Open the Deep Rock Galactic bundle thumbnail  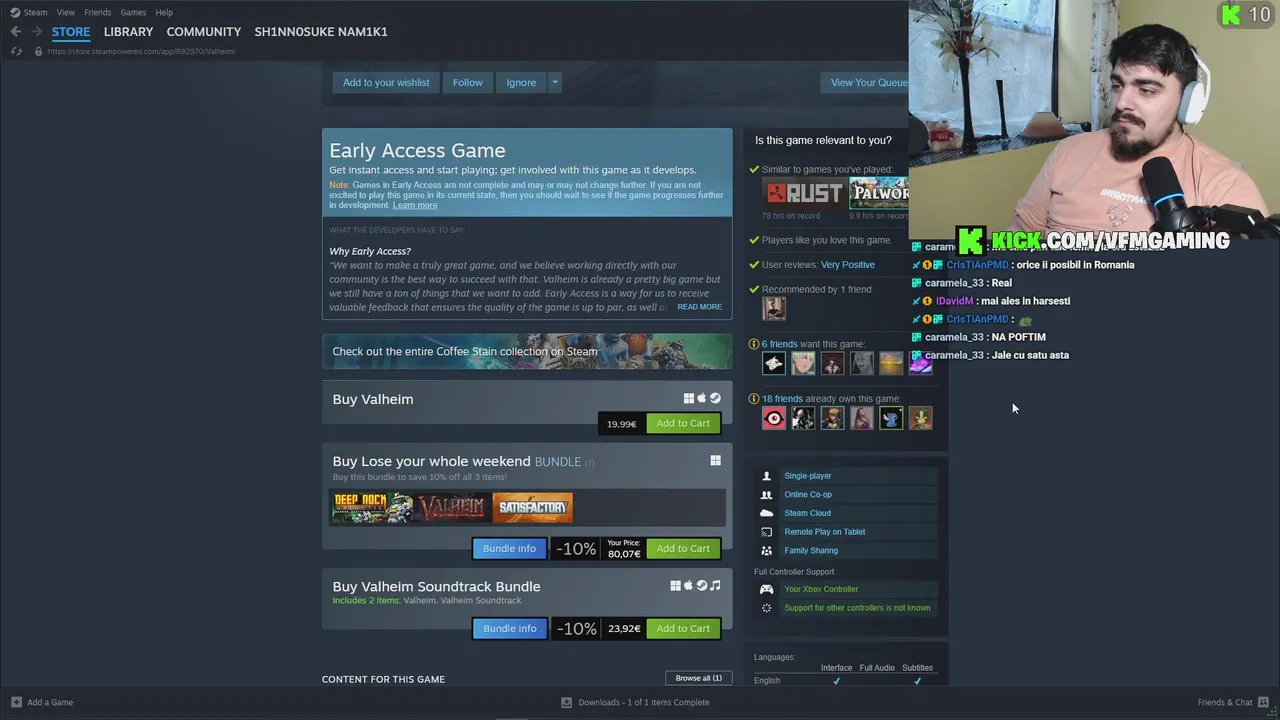point(372,507)
